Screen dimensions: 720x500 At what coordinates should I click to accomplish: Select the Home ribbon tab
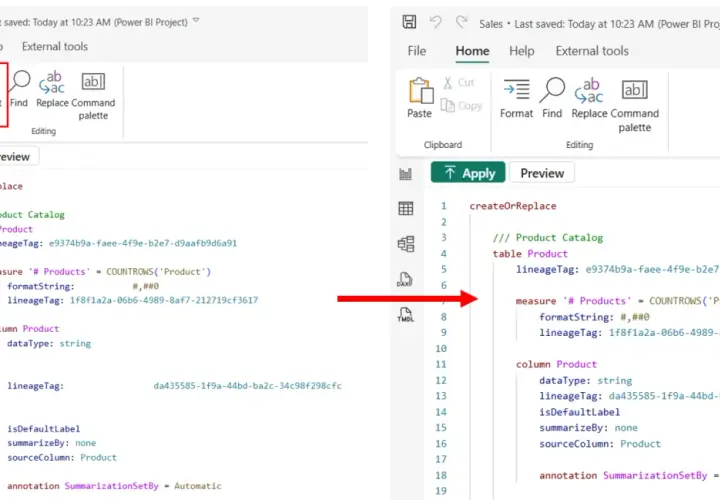click(x=472, y=51)
